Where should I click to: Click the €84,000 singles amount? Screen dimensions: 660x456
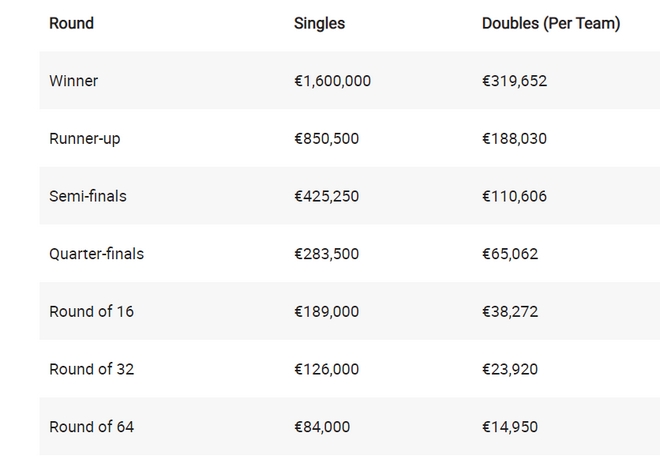tap(322, 427)
